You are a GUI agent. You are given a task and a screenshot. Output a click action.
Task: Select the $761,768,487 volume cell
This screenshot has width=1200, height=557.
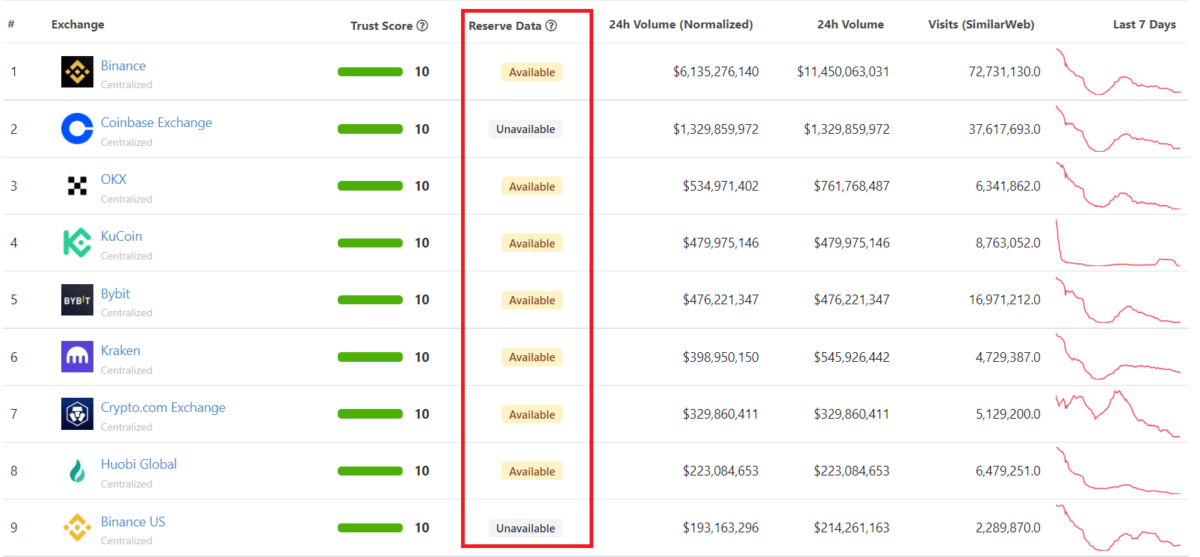[x=850, y=186]
